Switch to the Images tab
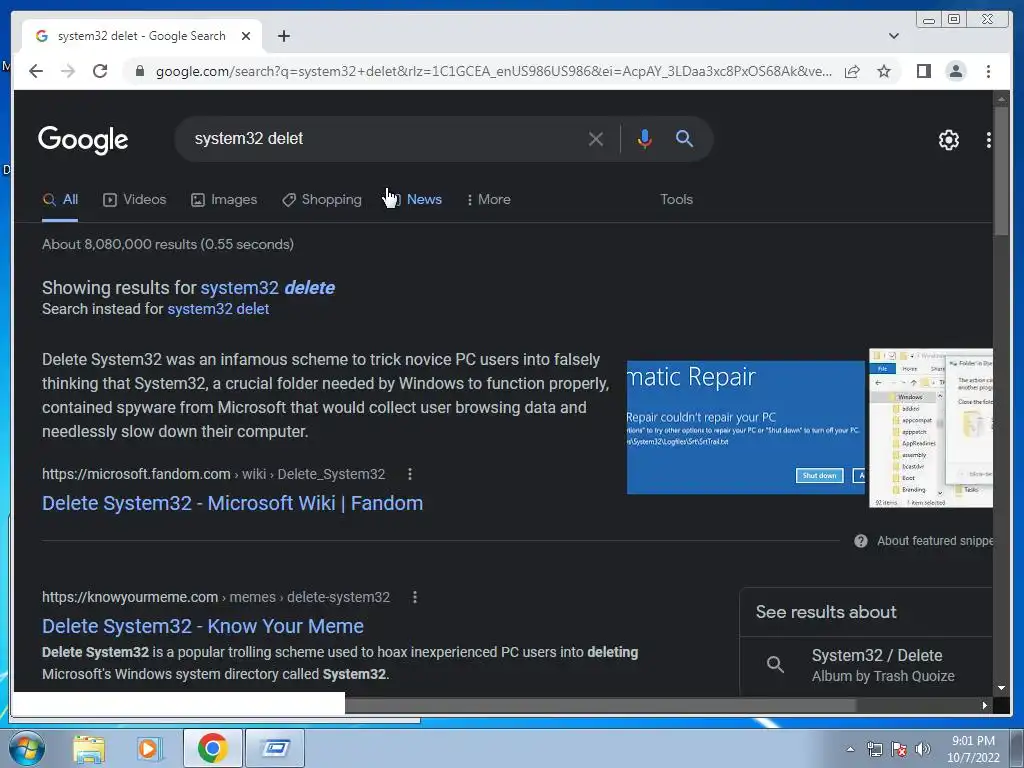The width and height of the screenshot is (1024, 768). pos(223,199)
